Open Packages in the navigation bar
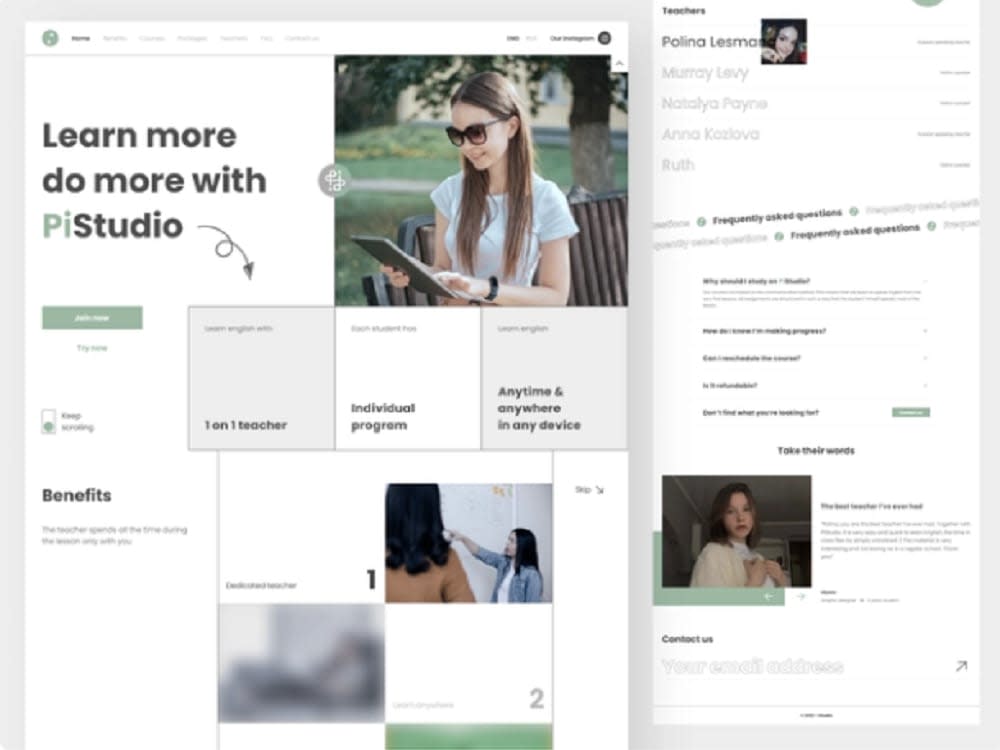Screen dimensions: 1000x750 192,38
